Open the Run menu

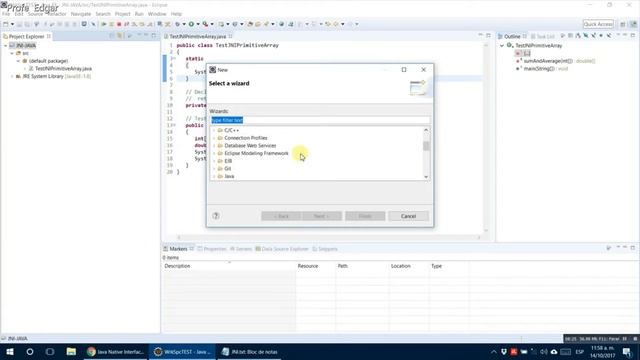click(139, 14)
